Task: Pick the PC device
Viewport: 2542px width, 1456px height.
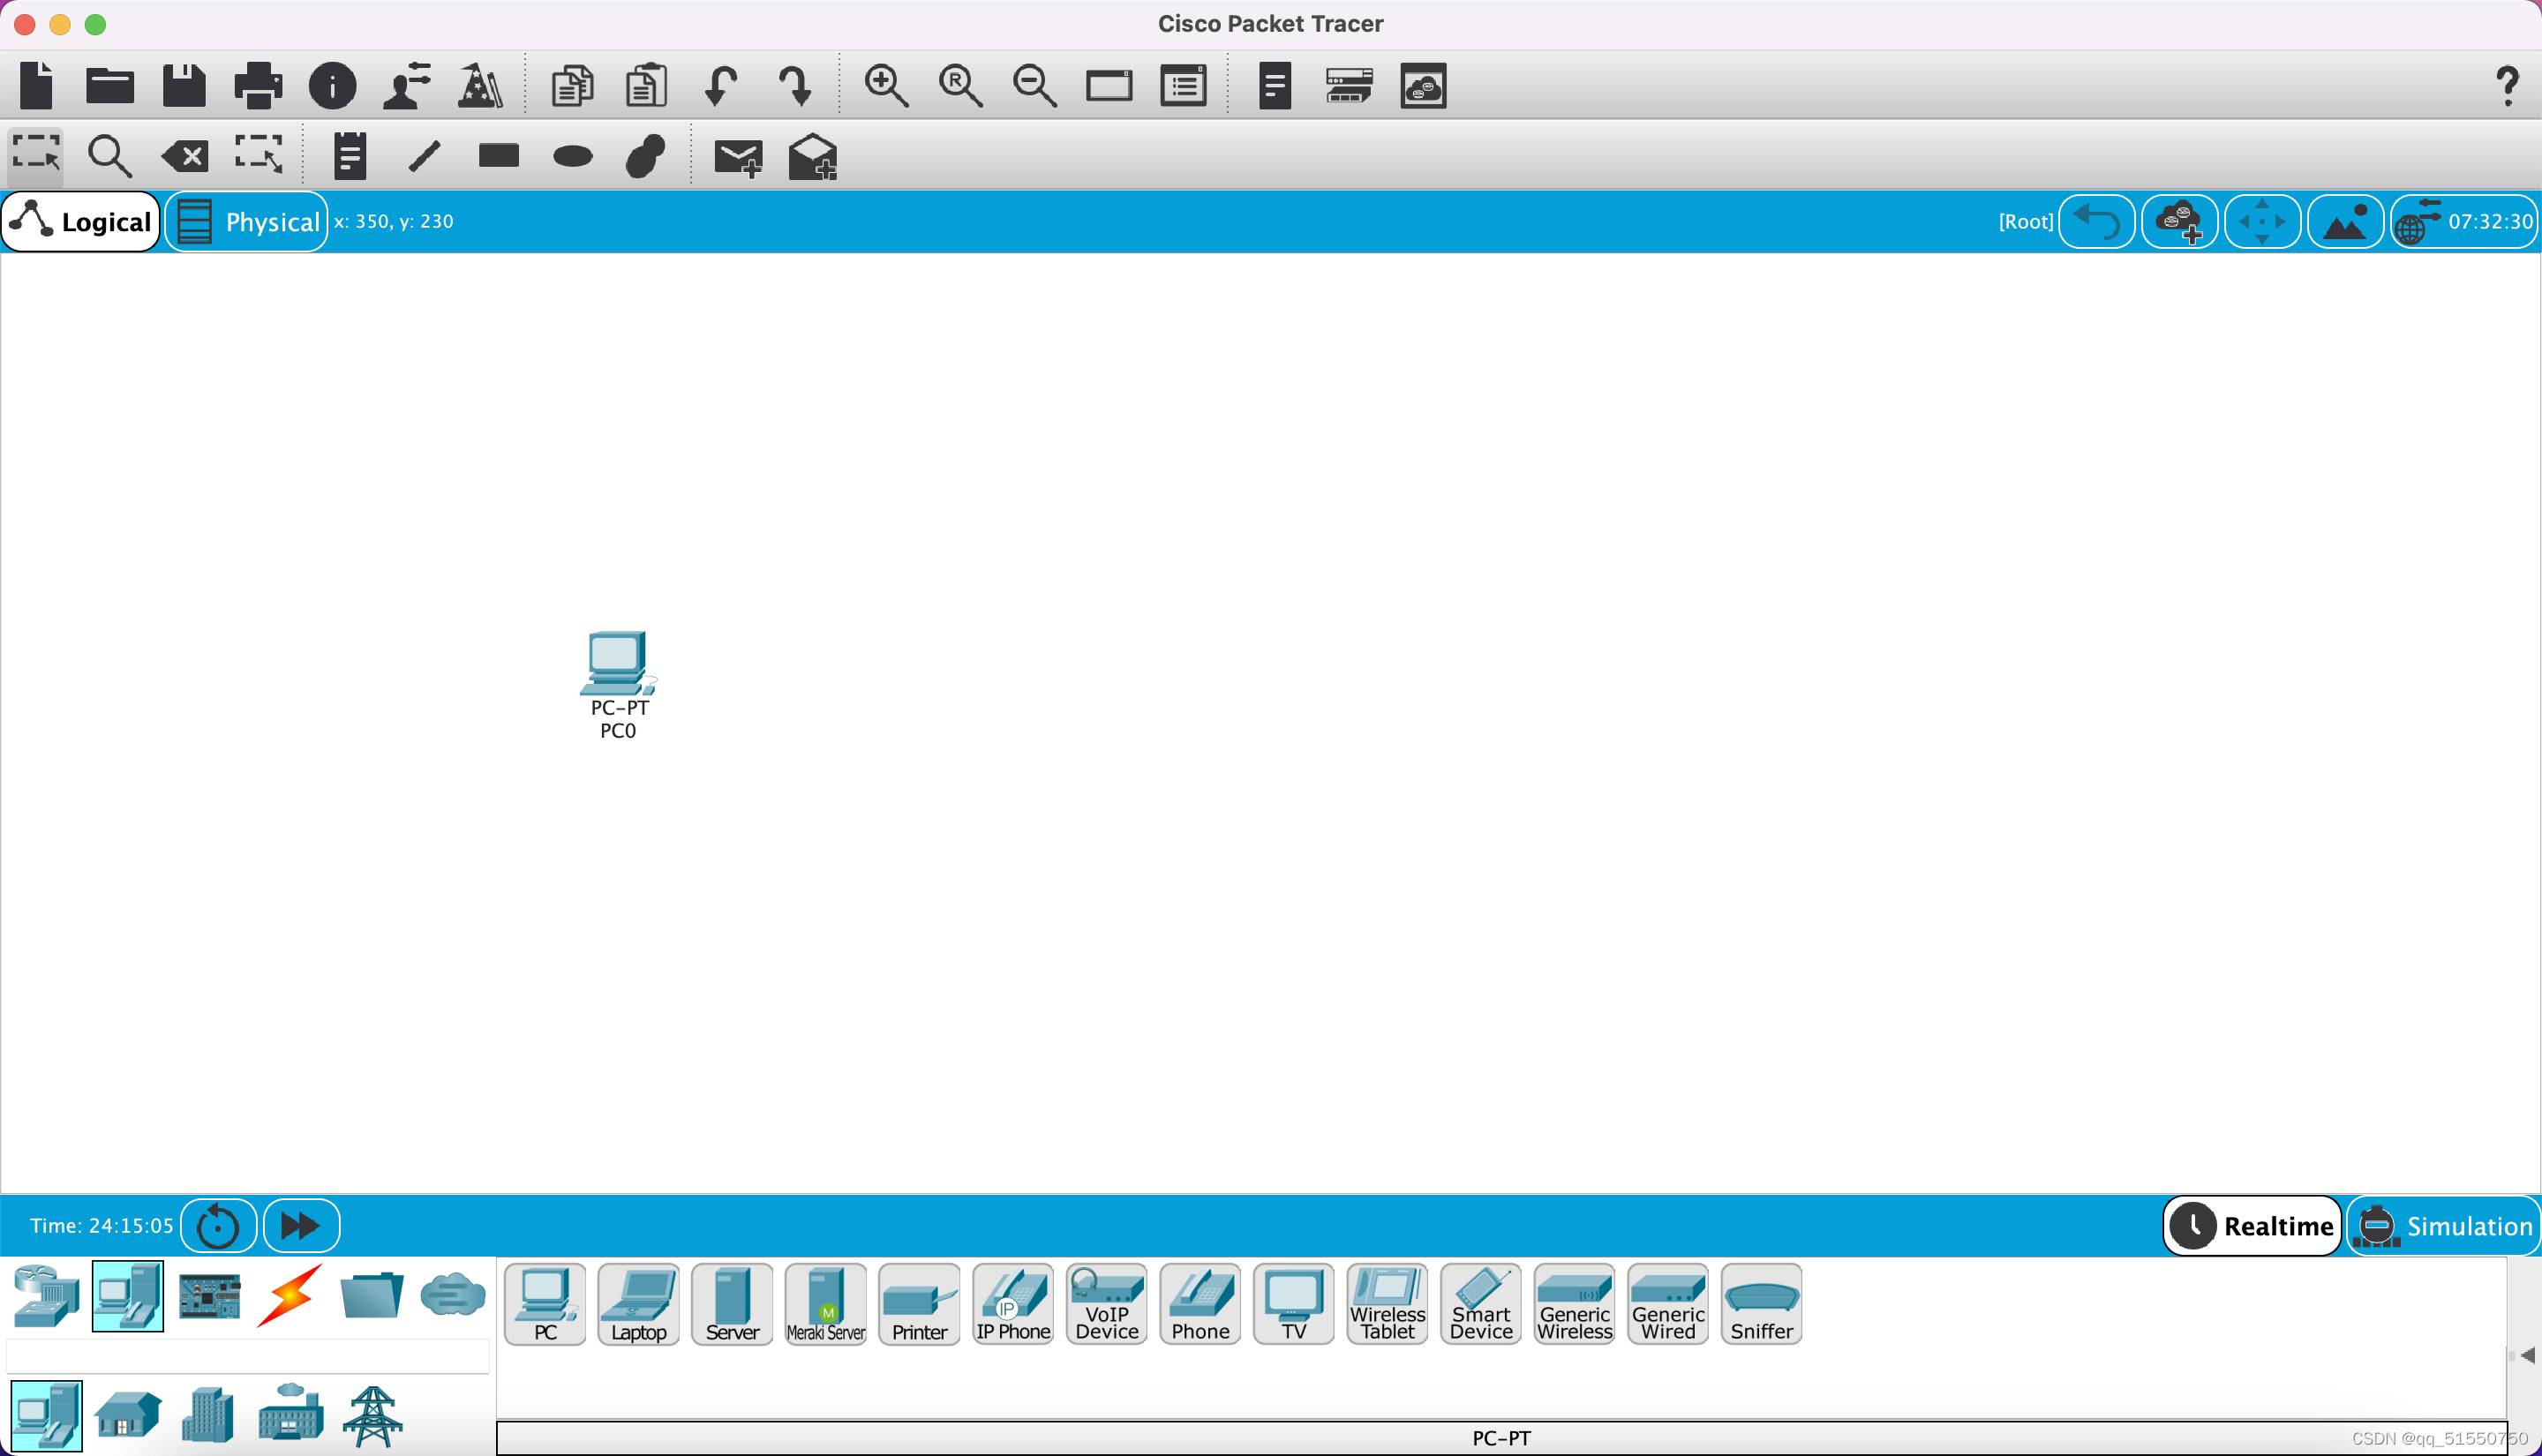Action: coord(545,1304)
